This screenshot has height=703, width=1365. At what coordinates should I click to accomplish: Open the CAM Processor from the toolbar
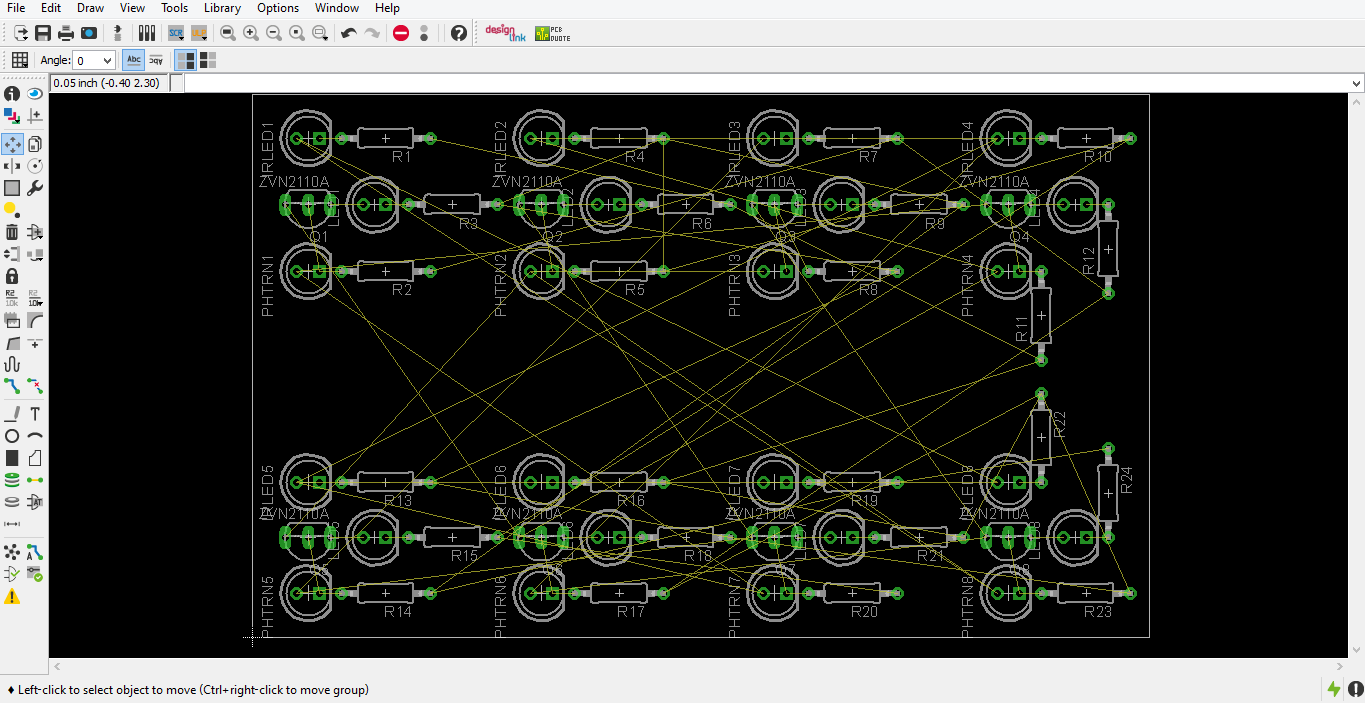coord(88,32)
